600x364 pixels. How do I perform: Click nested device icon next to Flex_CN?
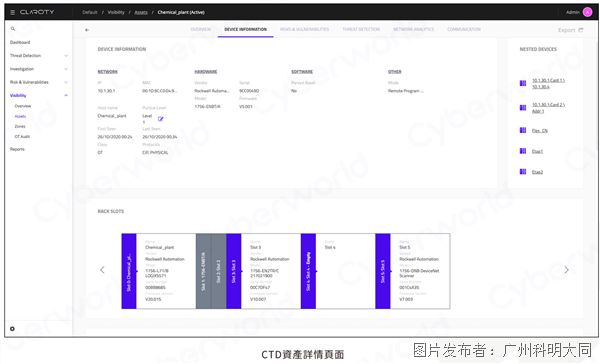click(x=523, y=131)
